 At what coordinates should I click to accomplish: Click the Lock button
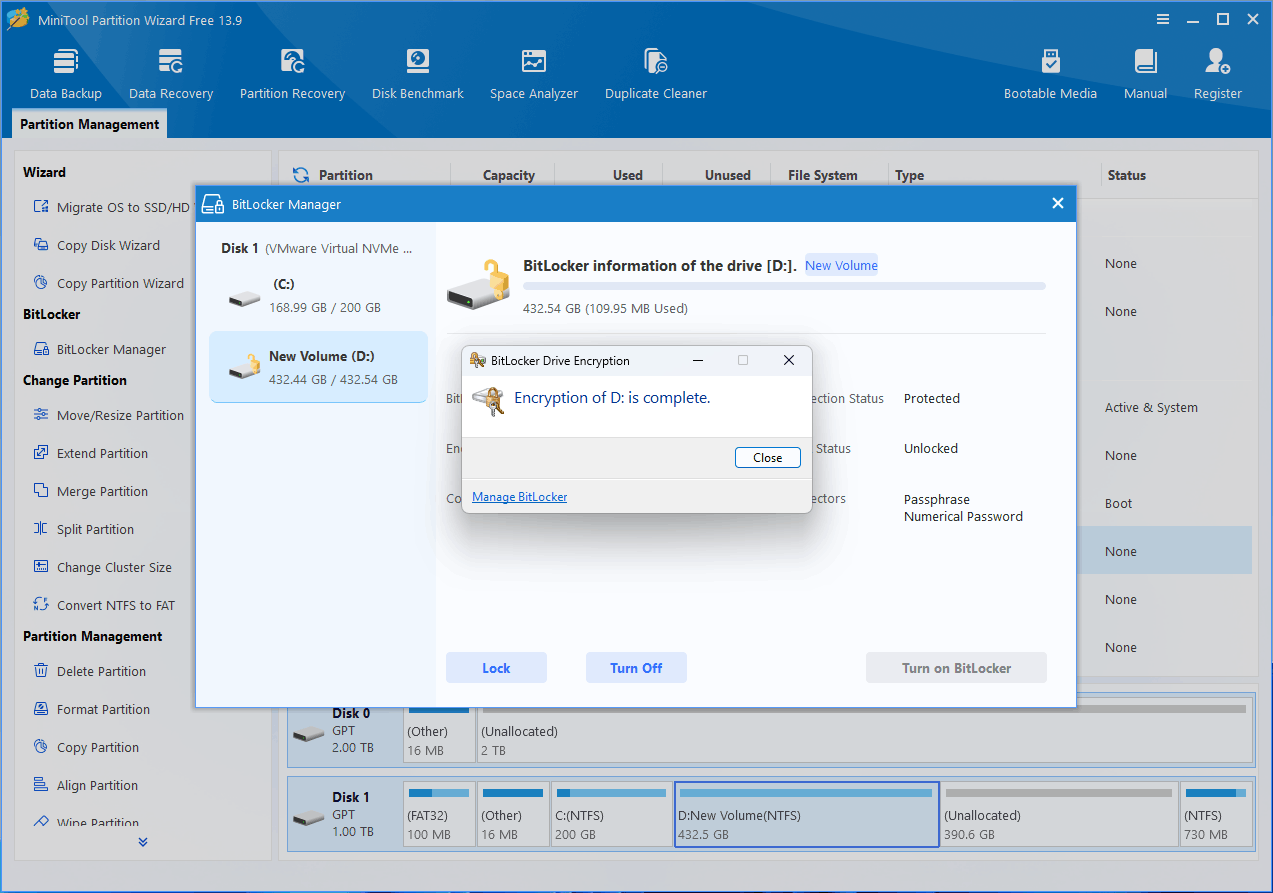496,668
